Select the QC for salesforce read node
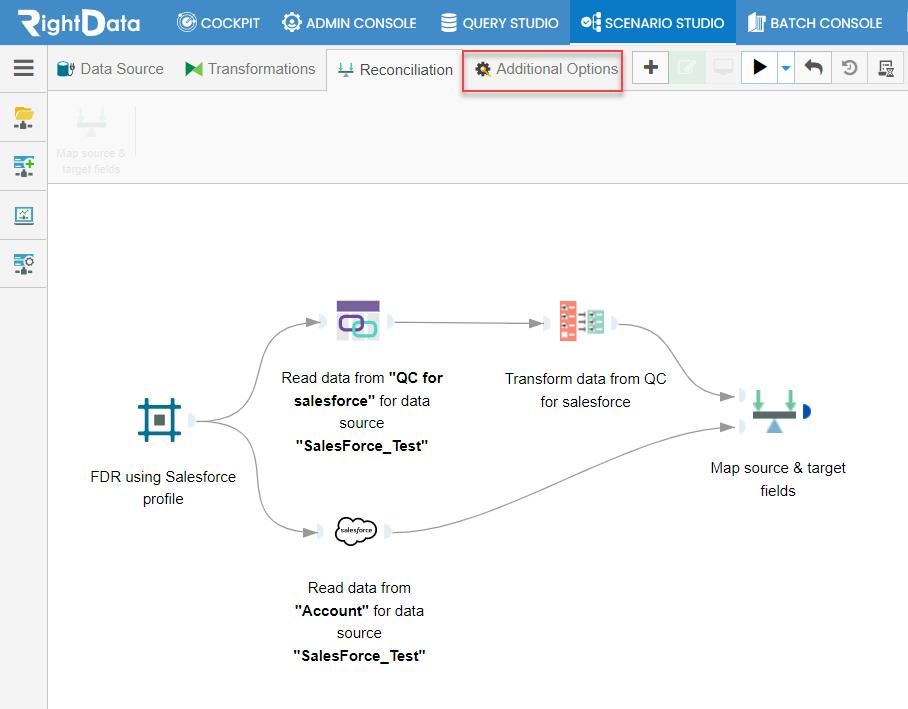Image resolution: width=908 pixels, height=709 pixels. coord(358,320)
